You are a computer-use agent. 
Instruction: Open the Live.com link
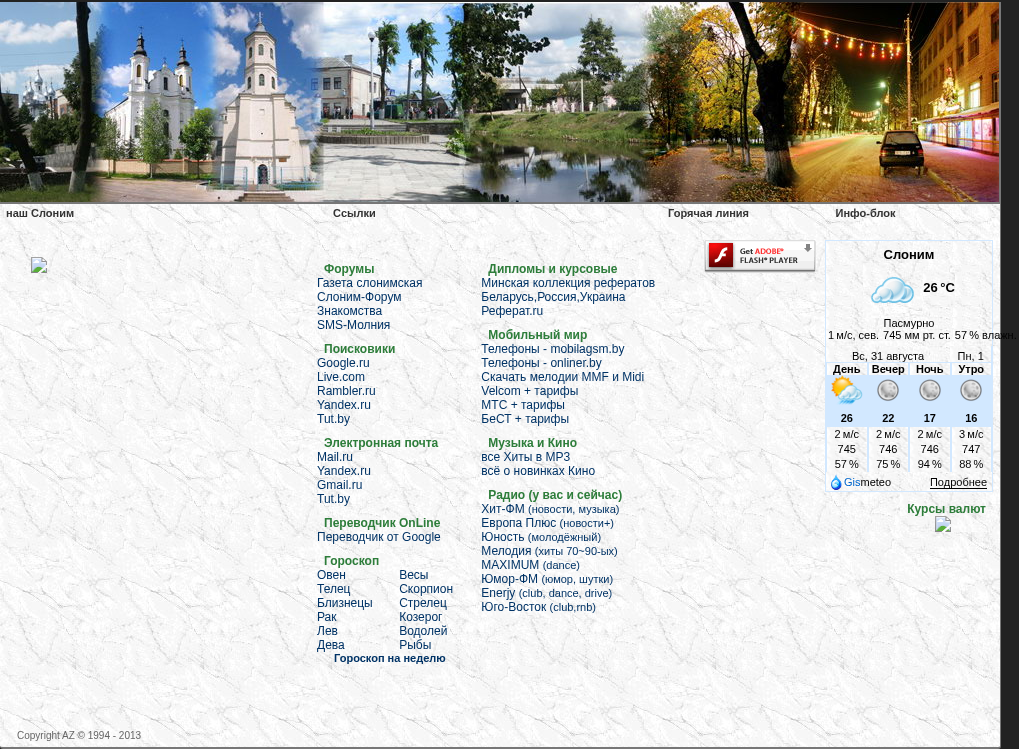pos(341,377)
